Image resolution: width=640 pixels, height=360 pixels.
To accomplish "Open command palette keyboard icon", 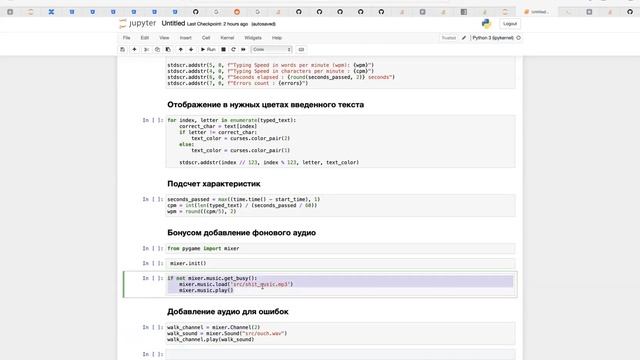I will coord(301,49).
